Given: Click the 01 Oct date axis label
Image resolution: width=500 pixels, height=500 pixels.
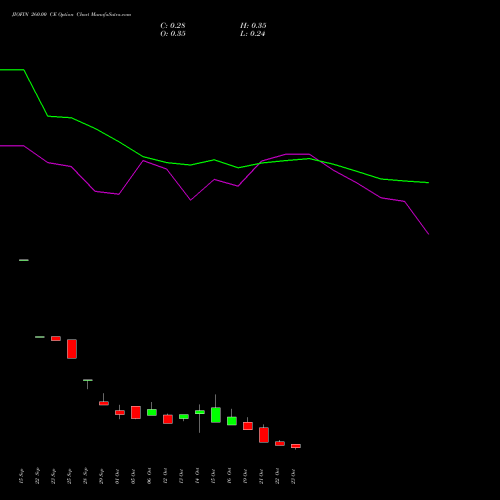Looking at the screenshot, I should point(117,476).
